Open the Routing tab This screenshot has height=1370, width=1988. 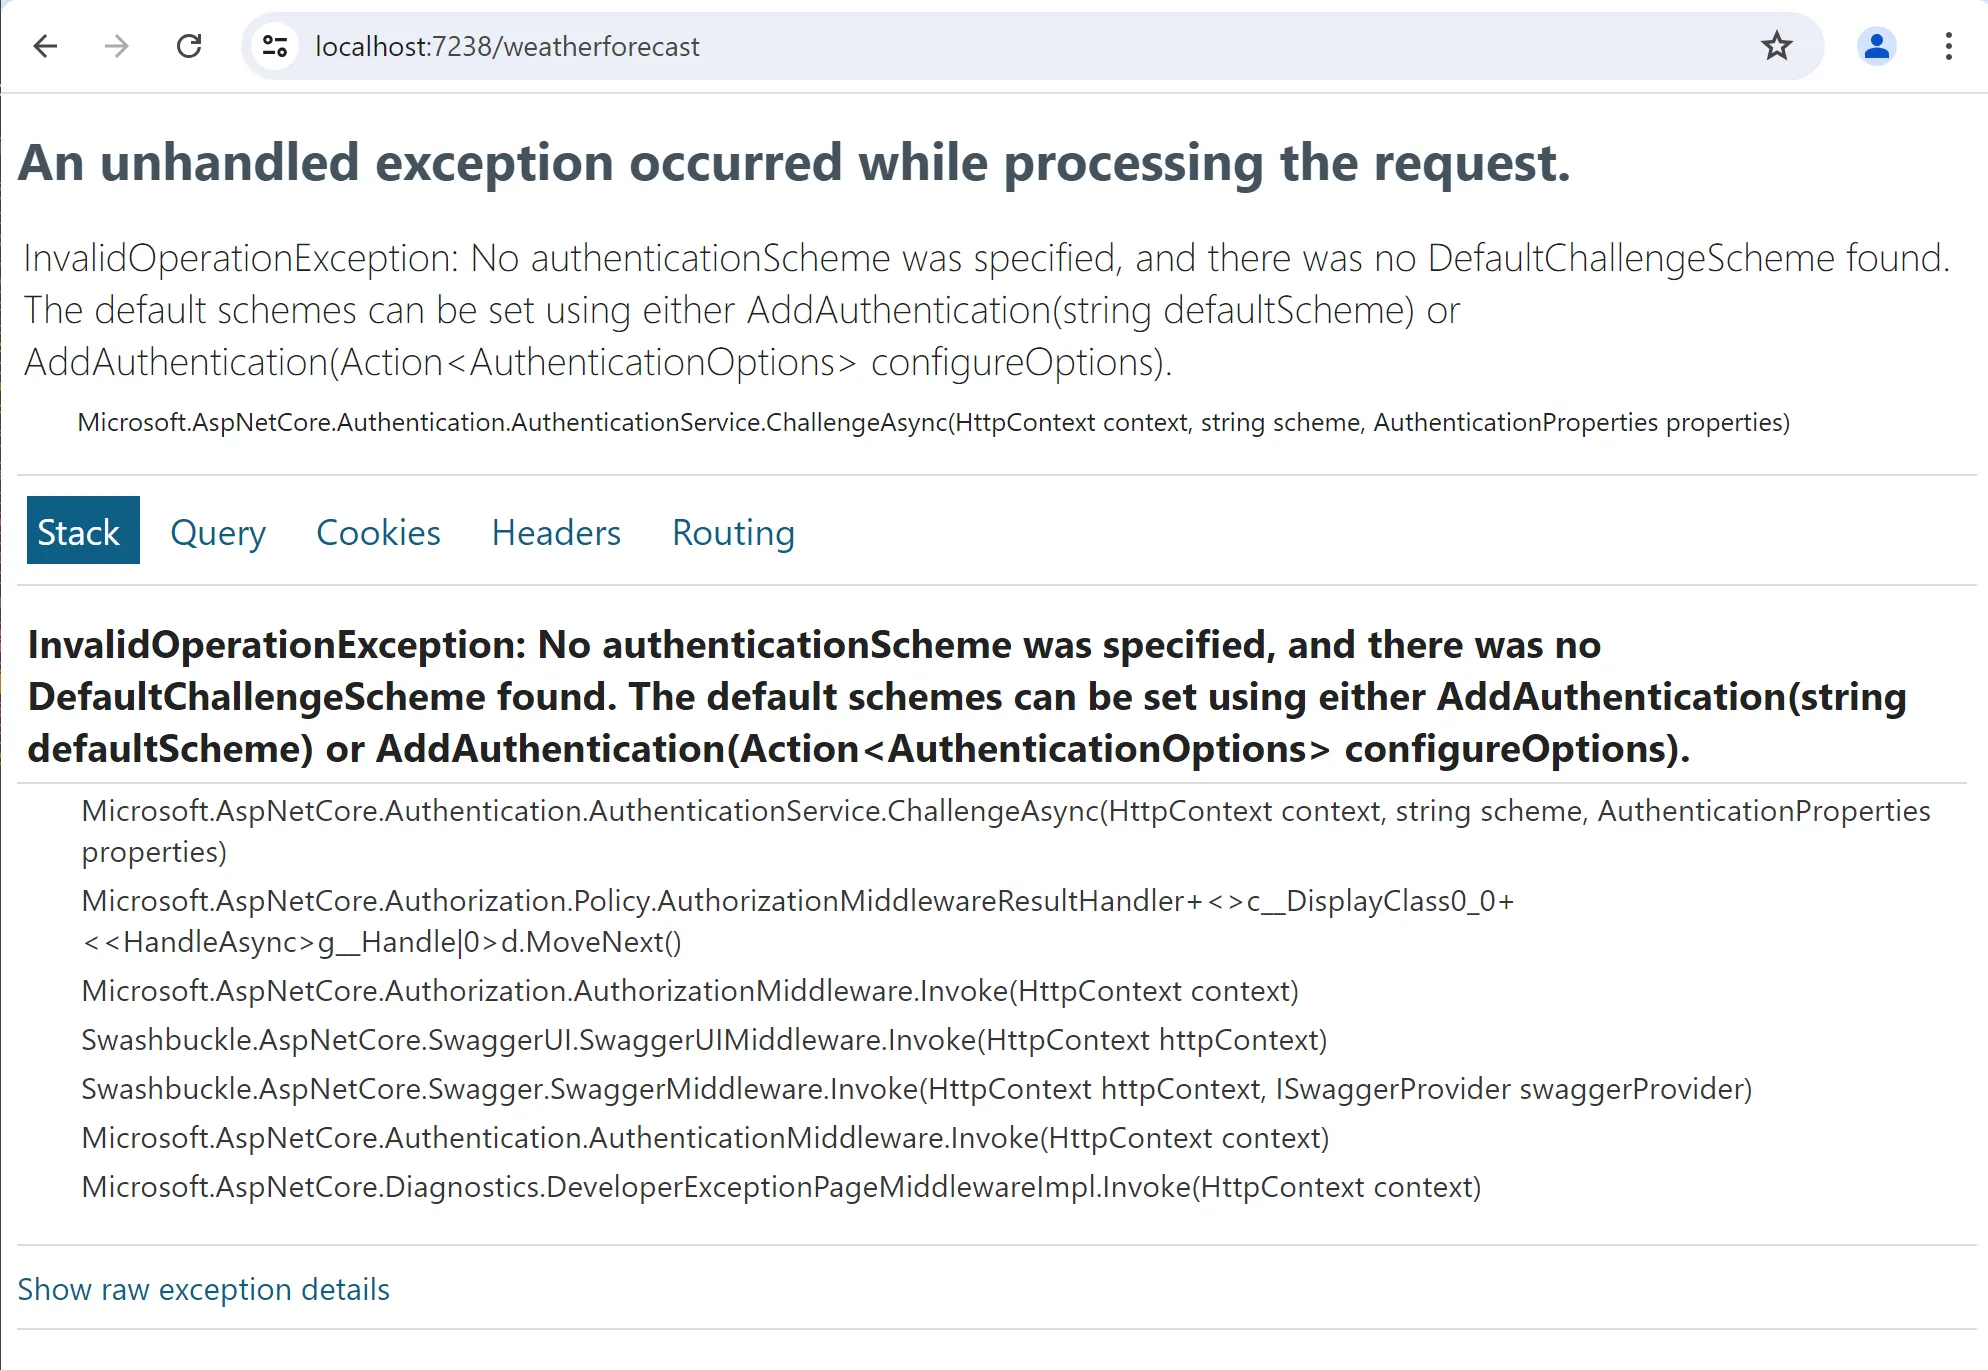(733, 533)
